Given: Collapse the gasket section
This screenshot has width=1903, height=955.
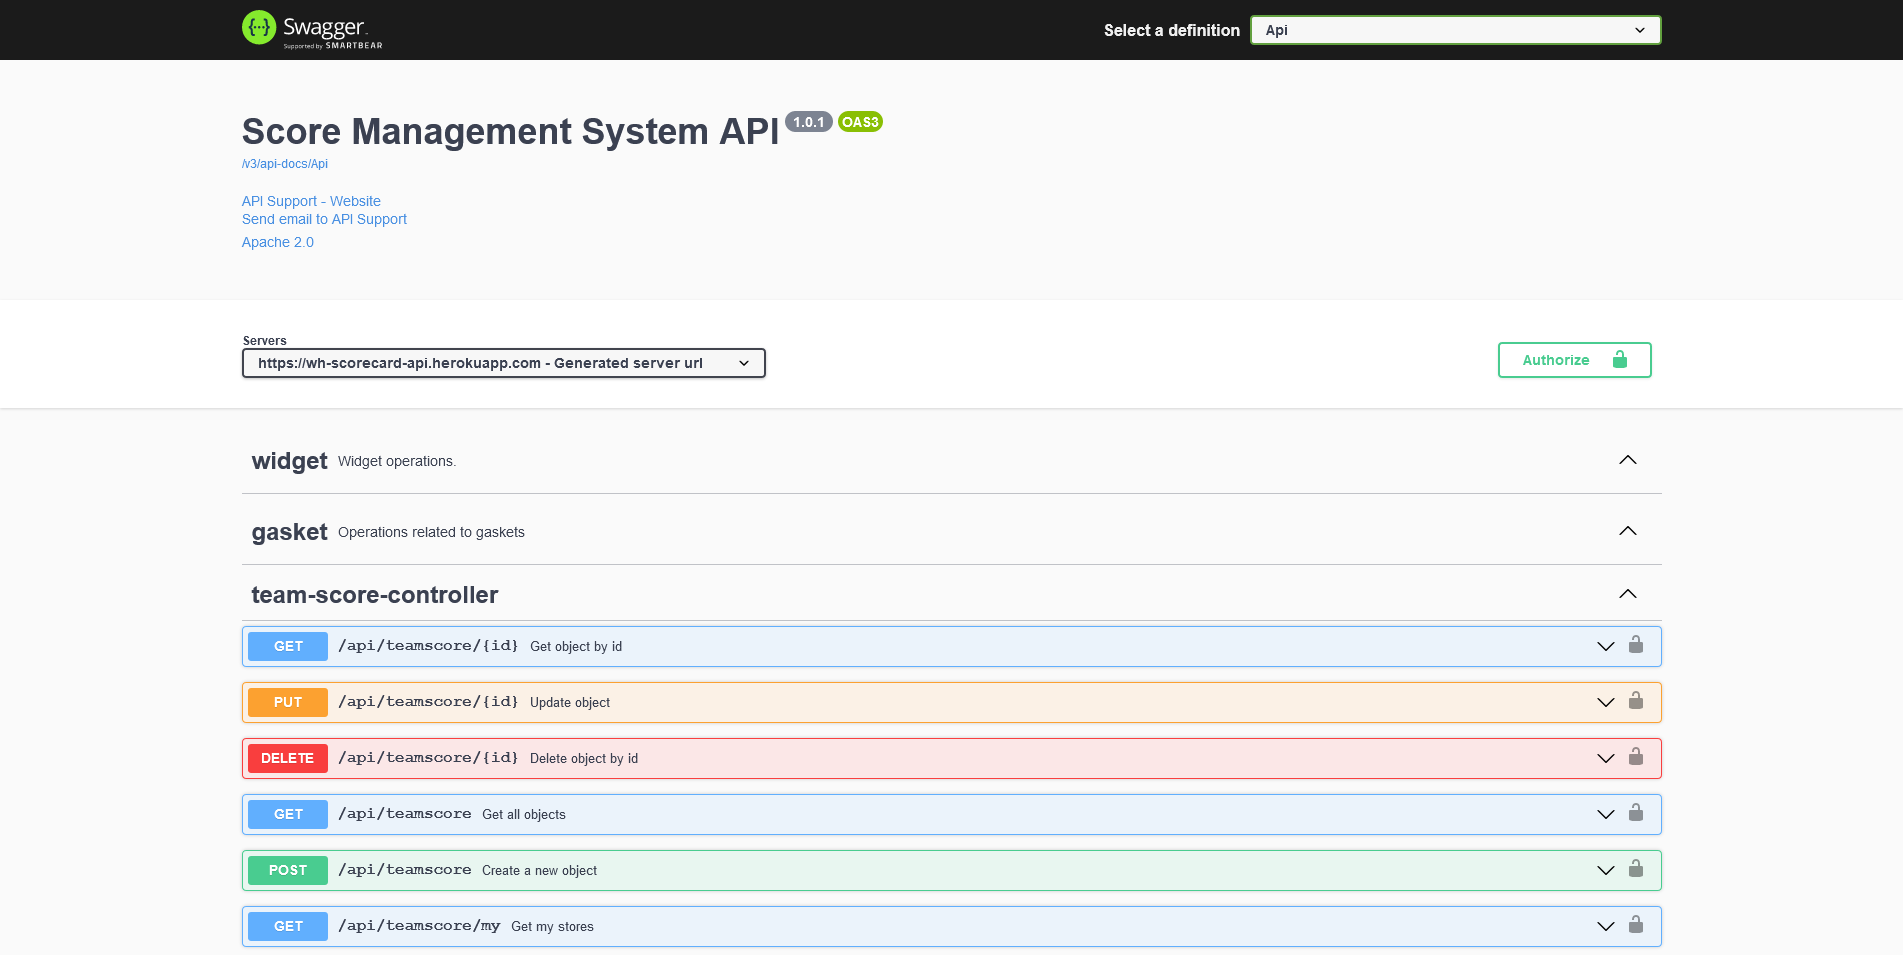Looking at the screenshot, I should tap(1627, 531).
